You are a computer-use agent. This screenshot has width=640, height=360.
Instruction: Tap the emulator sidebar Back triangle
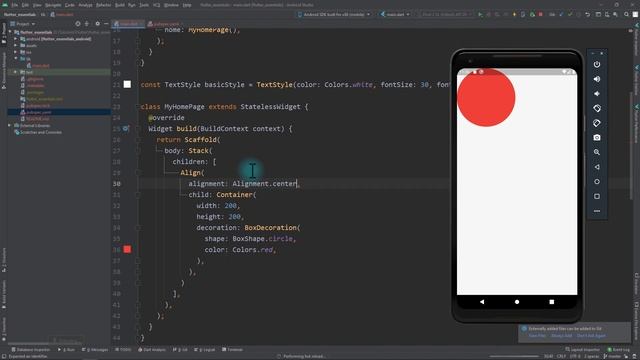click(x=597, y=167)
